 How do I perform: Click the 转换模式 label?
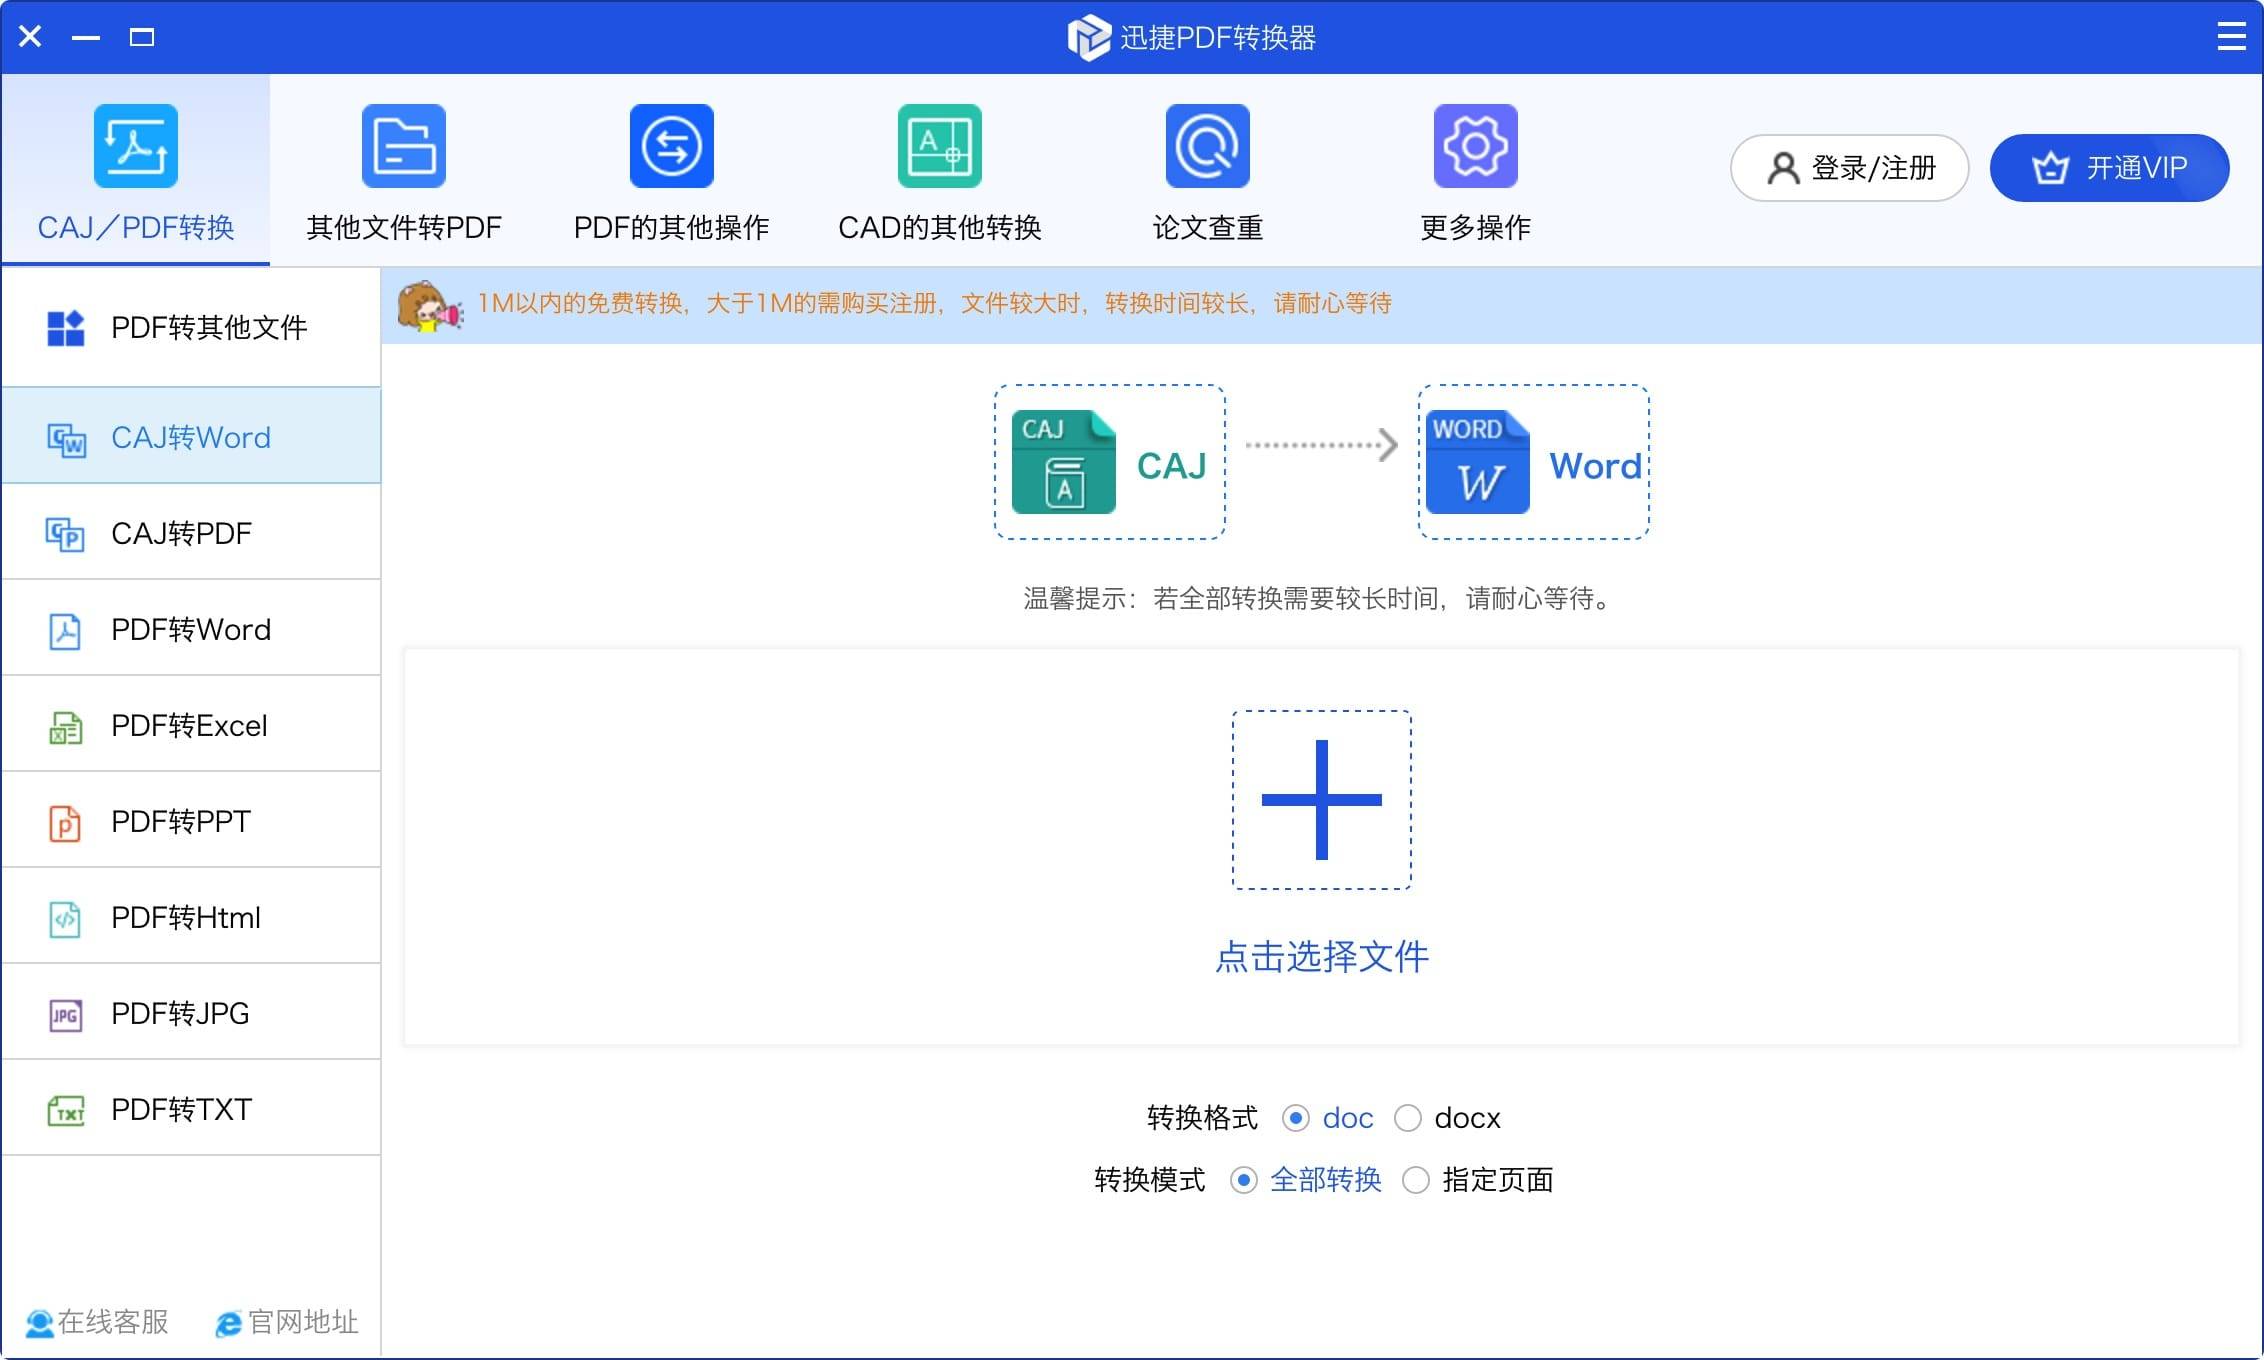click(x=1150, y=1180)
